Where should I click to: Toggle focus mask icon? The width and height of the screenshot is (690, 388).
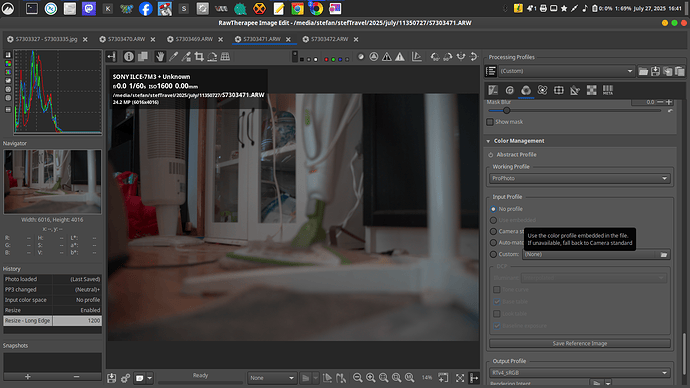[374, 57]
